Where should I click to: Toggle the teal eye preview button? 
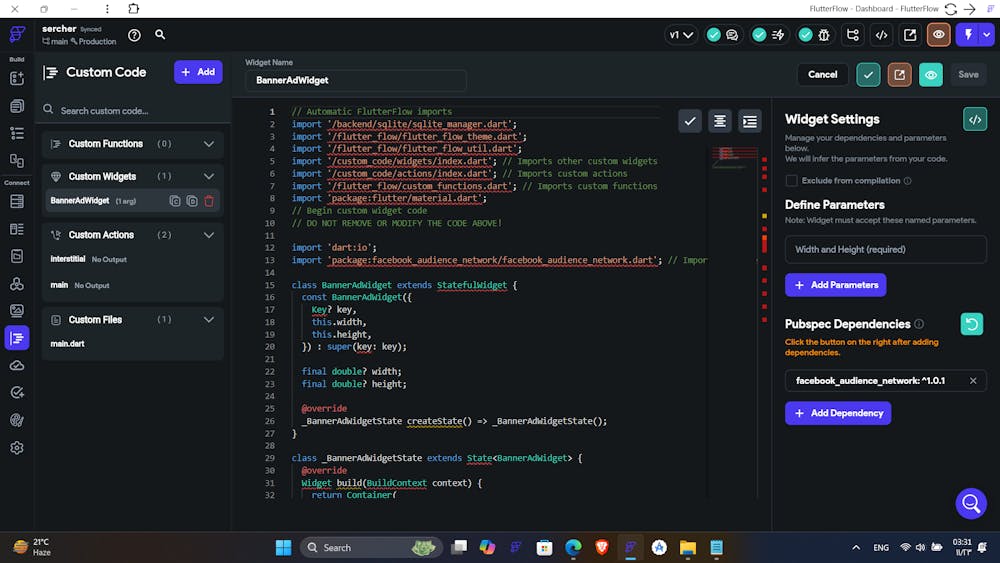[x=931, y=74]
